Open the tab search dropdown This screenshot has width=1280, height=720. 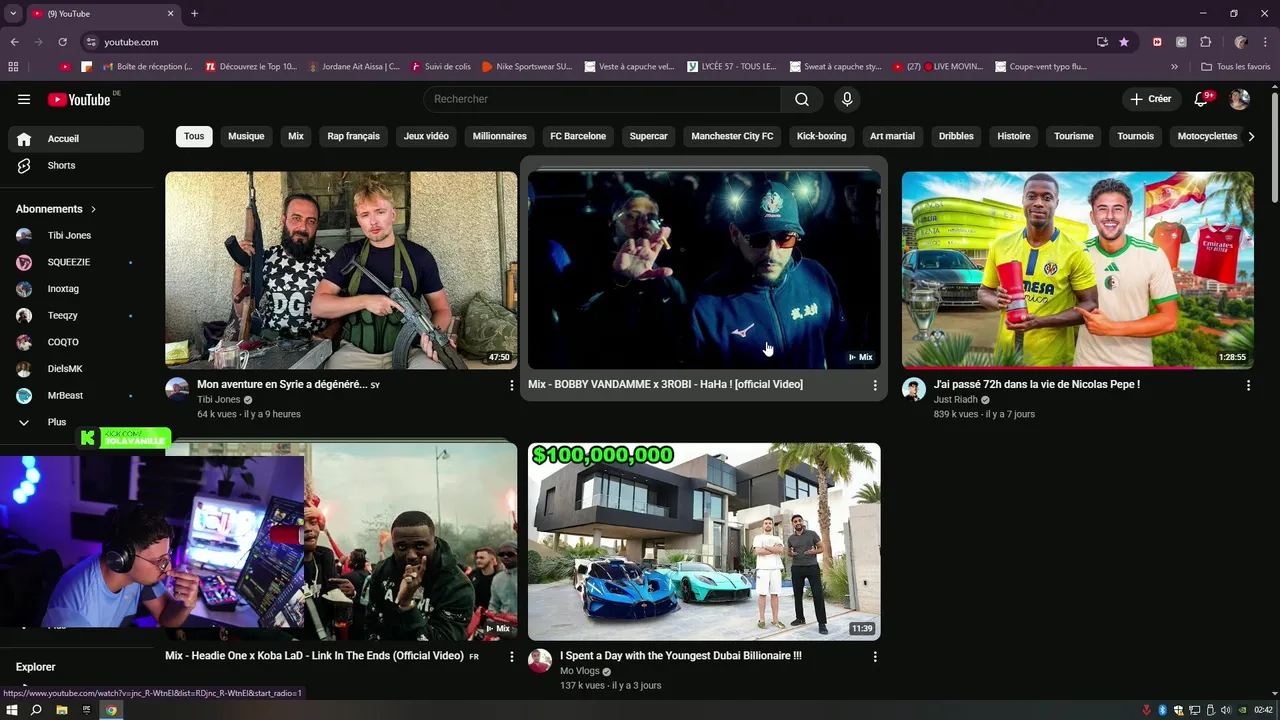13,13
